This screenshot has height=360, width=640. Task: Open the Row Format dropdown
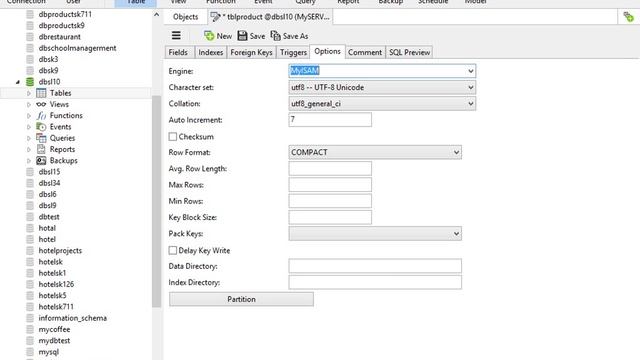tap(456, 152)
